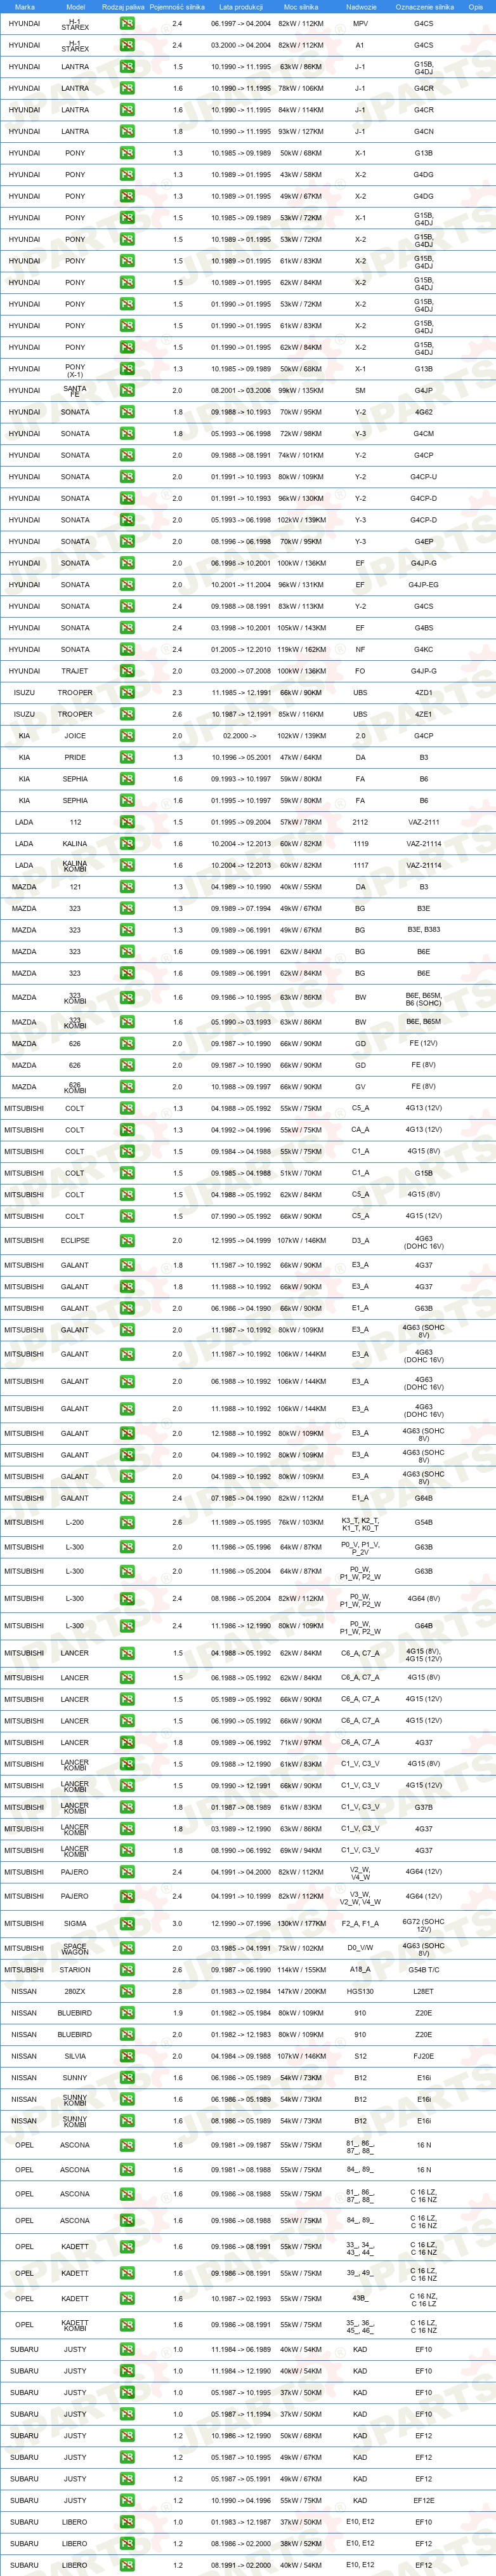This screenshot has height=2576, width=496.
Task: Select the 147kW / 200KM power cell
Action: click(301, 1991)
